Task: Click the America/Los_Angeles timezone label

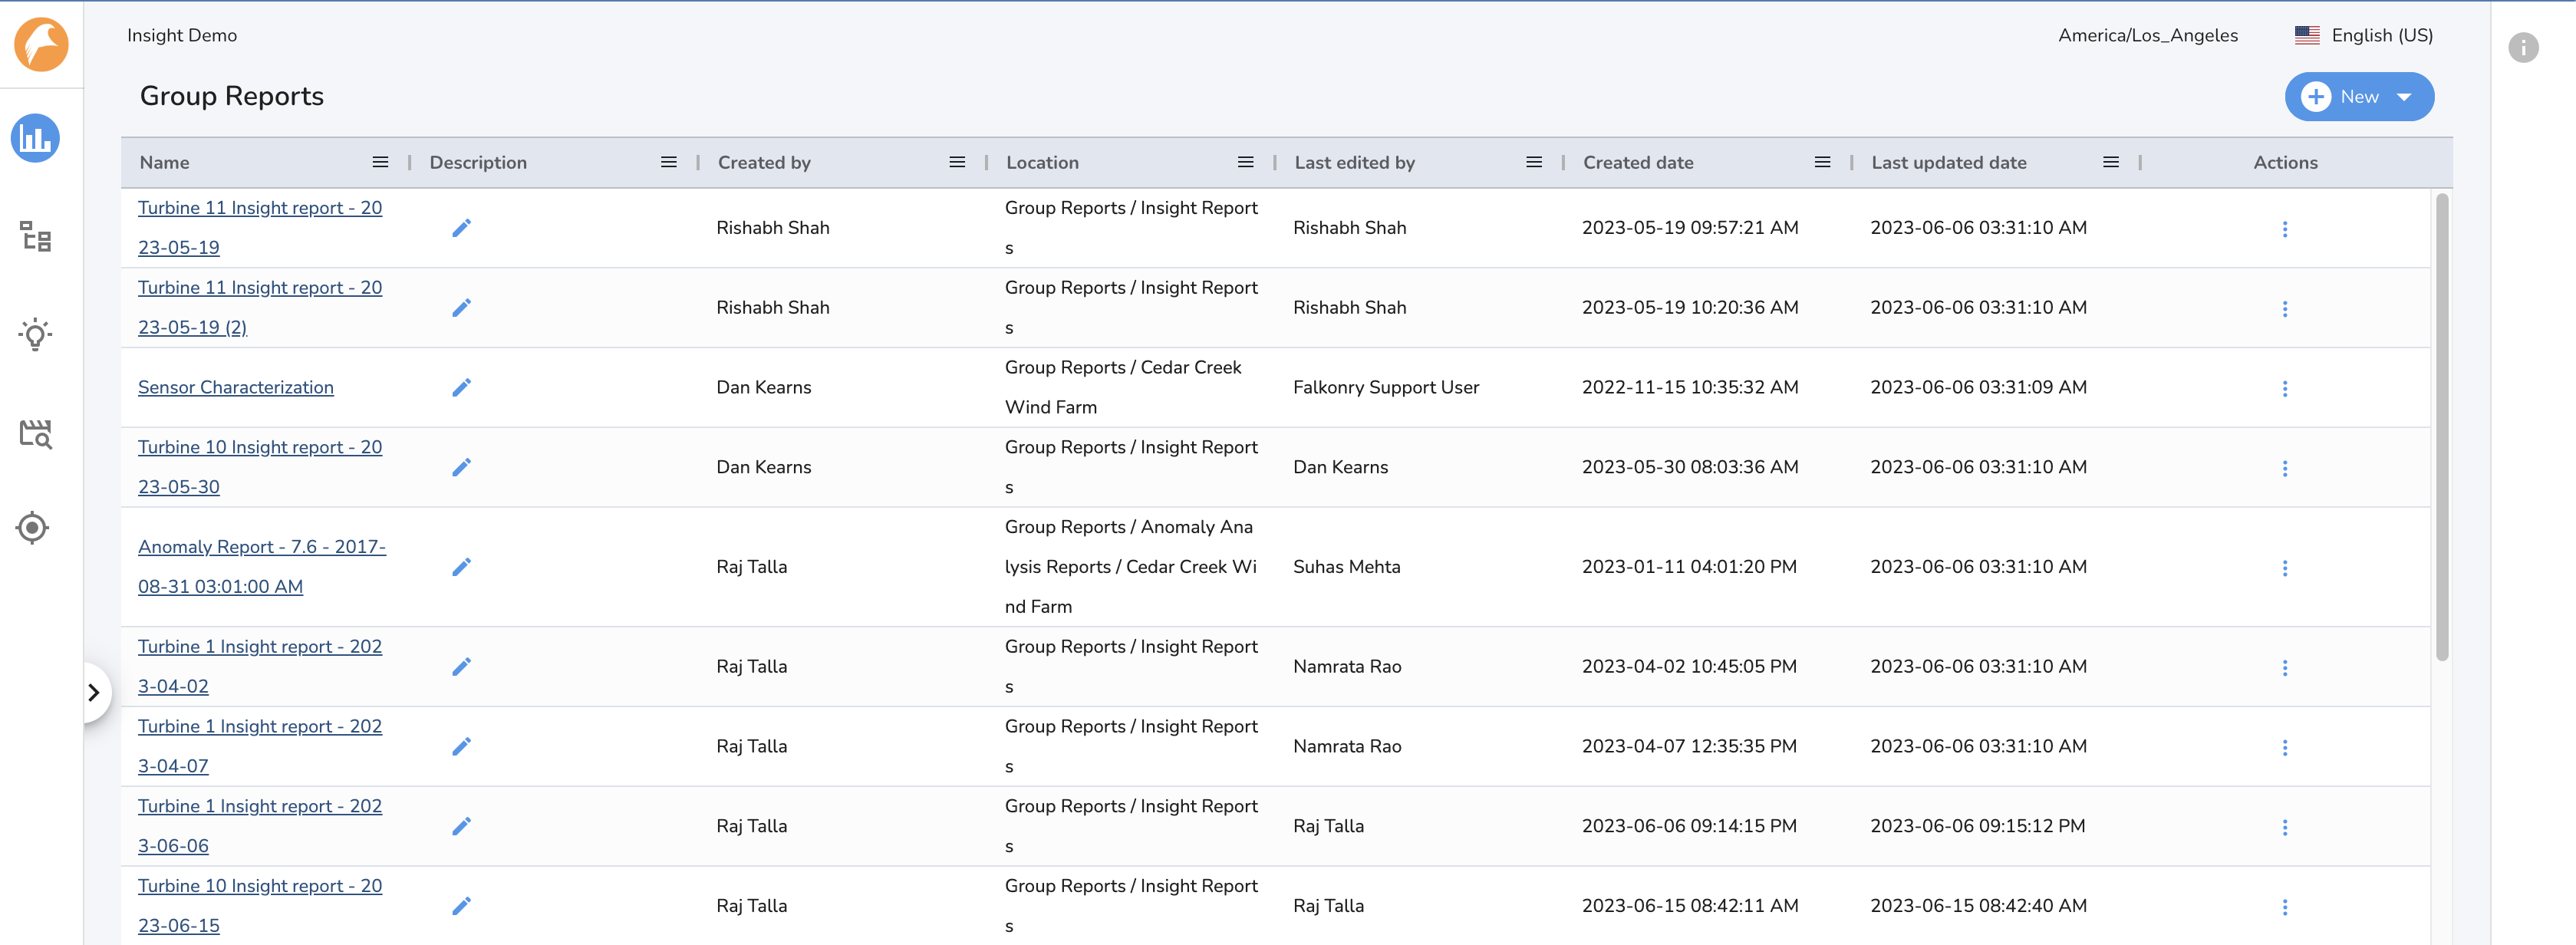Action: click(x=2147, y=35)
